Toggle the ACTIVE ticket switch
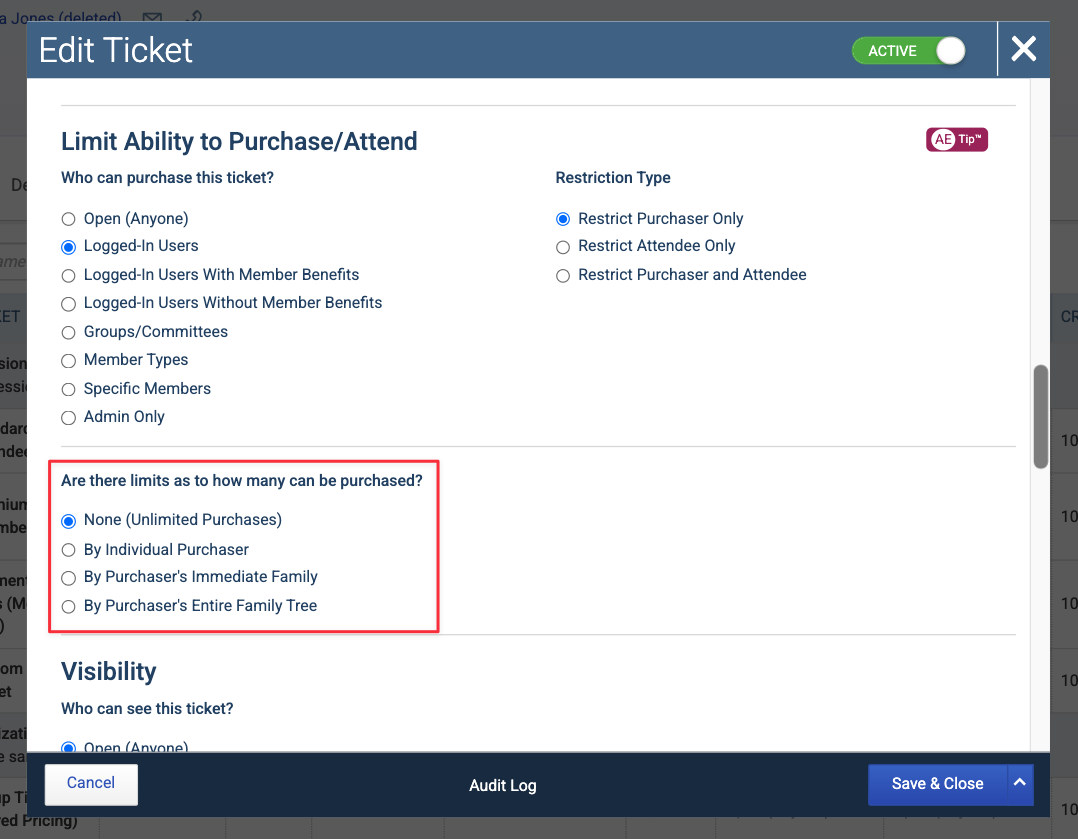 pyautogui.click(x=909, y=51)
